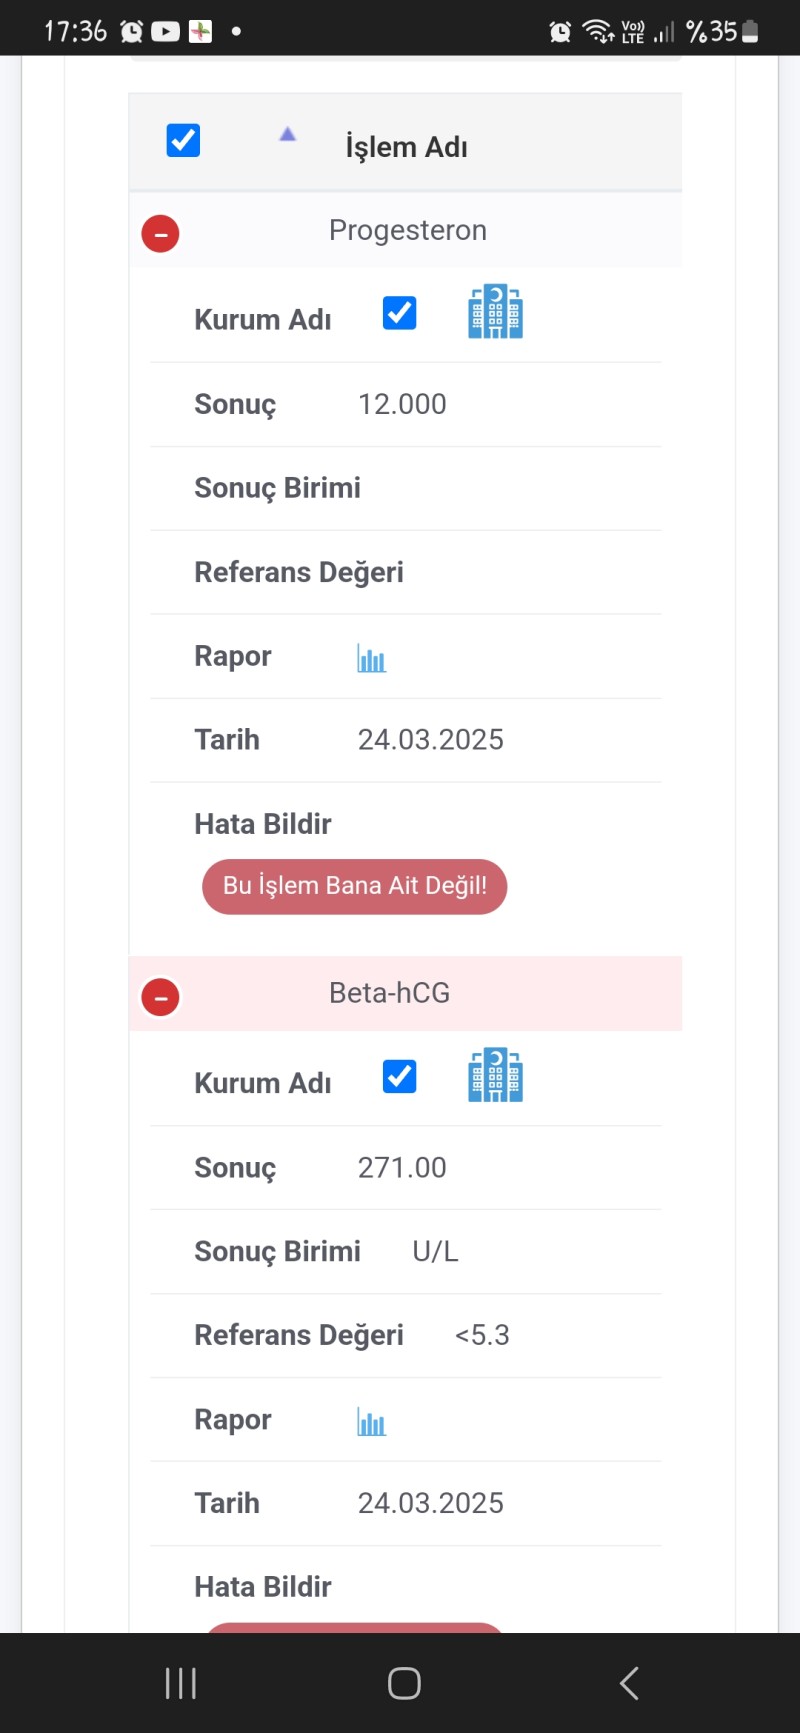View the Beta-hCG report chart icon
This screenshot has width=800, height=1733.
(x=371, y=1421)
